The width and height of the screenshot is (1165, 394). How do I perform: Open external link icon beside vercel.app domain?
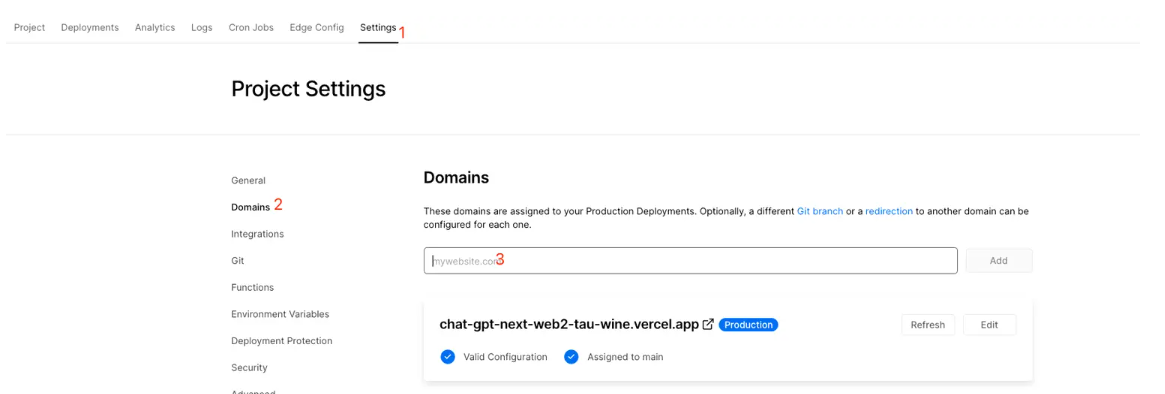pyautogui.click(x=709, y=324)
